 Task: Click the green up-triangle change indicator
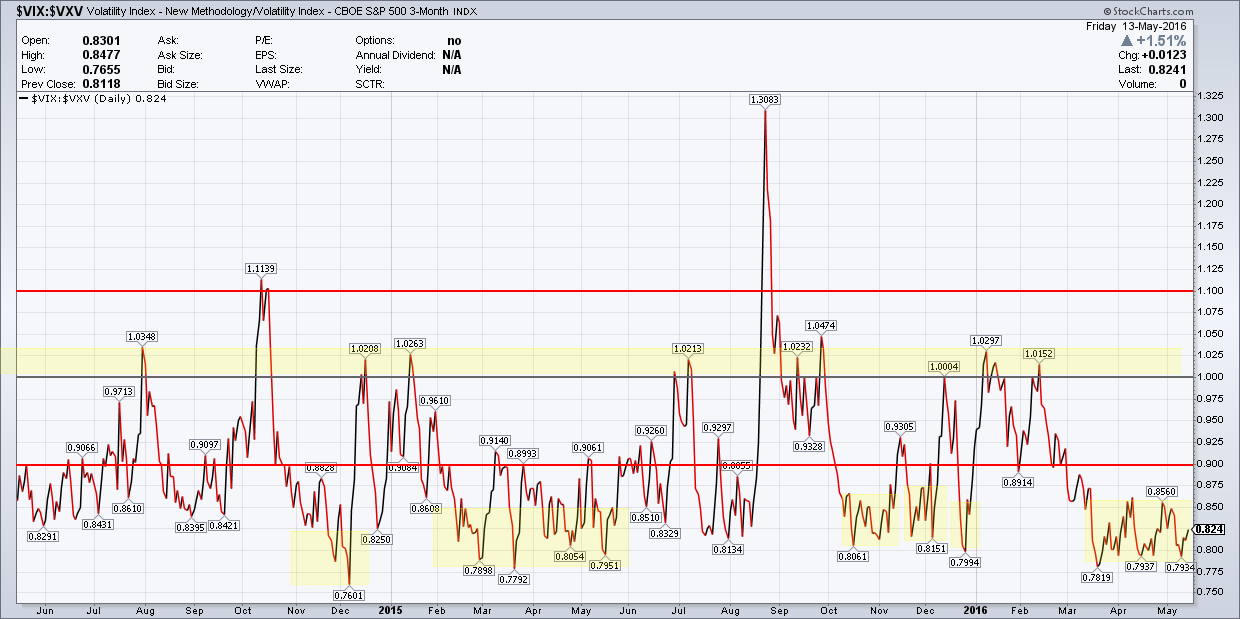(x=1127, y=41)
